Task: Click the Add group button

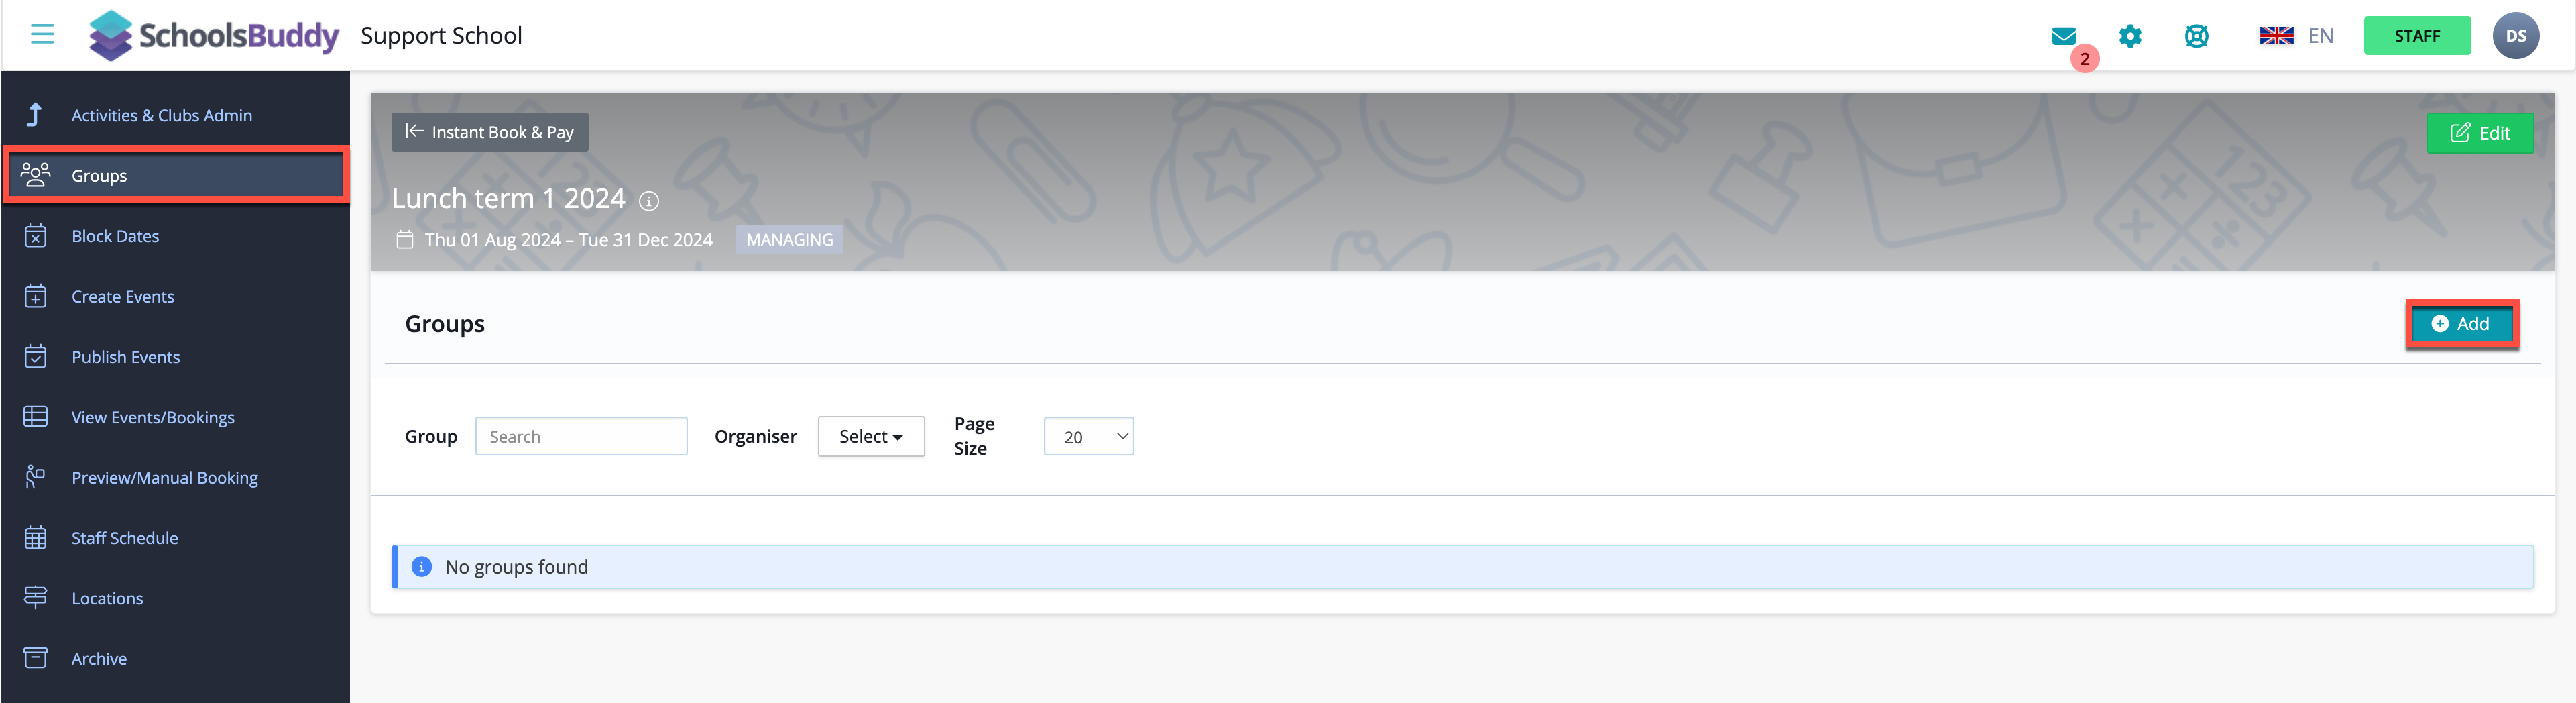Action: coord(2461,324)
